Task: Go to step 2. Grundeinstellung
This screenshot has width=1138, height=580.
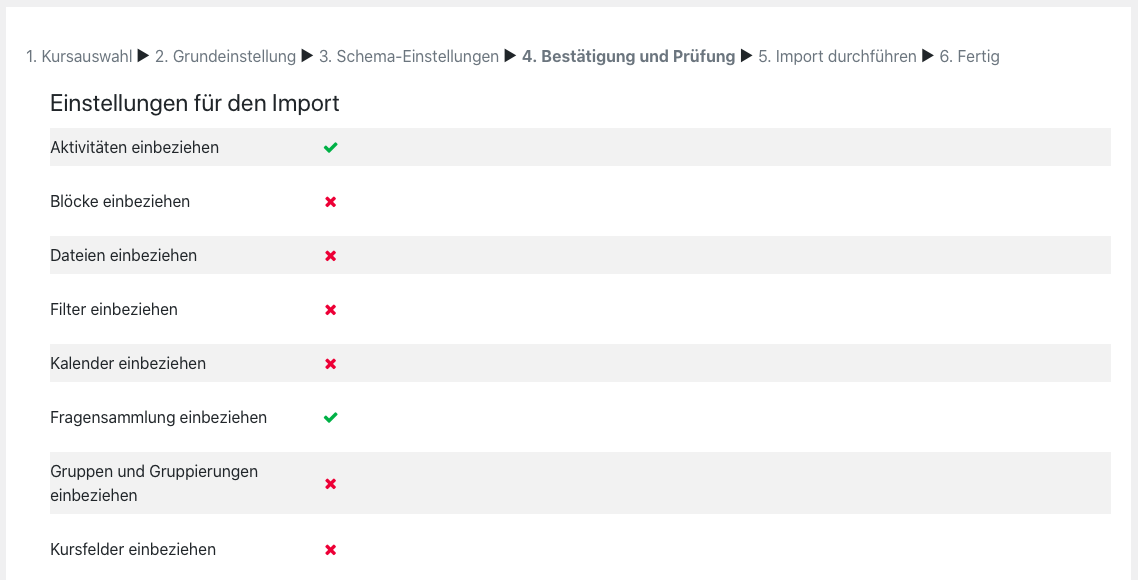Action: point(225,57)
